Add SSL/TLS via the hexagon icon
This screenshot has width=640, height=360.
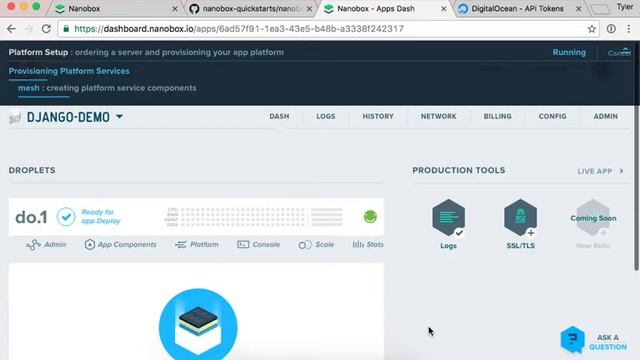pyautogui.click(x=520, y=218)
